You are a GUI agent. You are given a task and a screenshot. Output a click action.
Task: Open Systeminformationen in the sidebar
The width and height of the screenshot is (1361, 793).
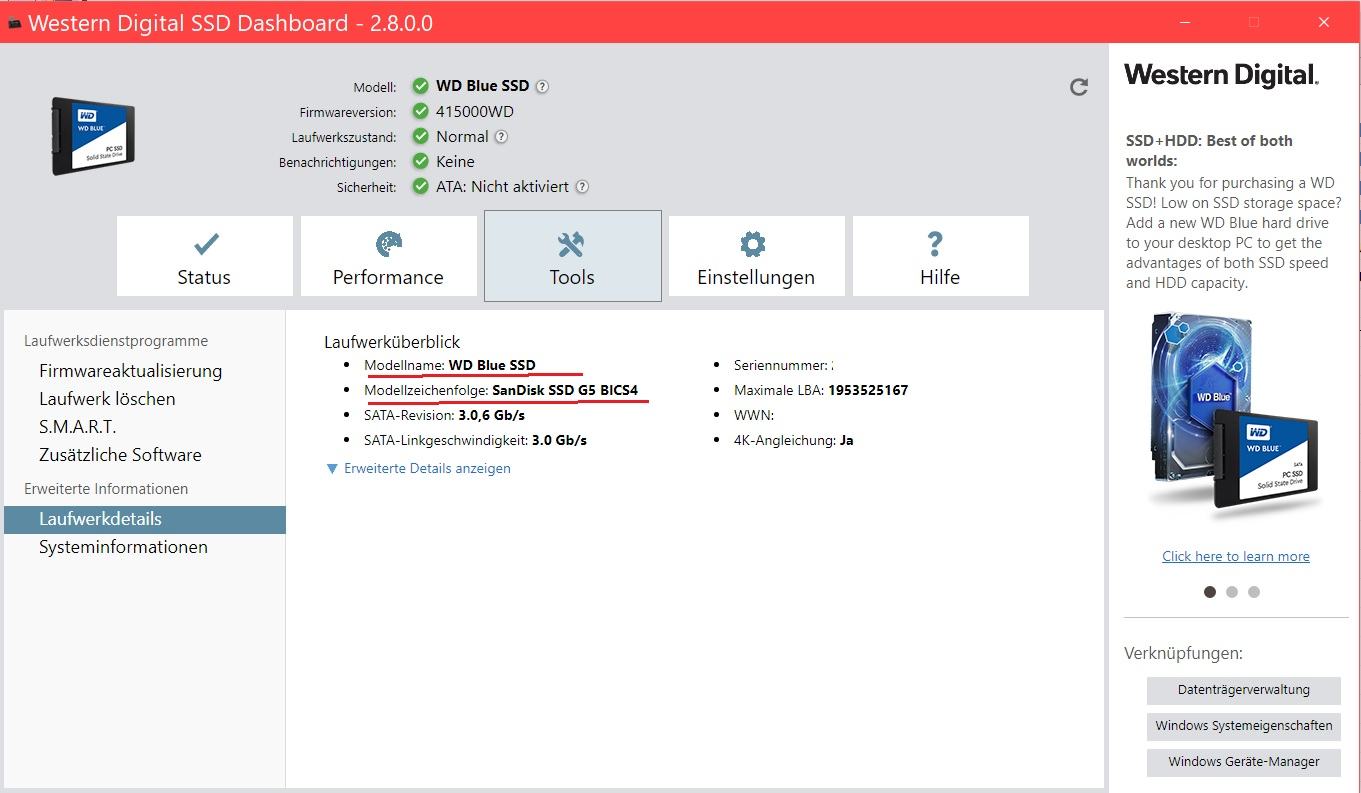coord(123,547)
